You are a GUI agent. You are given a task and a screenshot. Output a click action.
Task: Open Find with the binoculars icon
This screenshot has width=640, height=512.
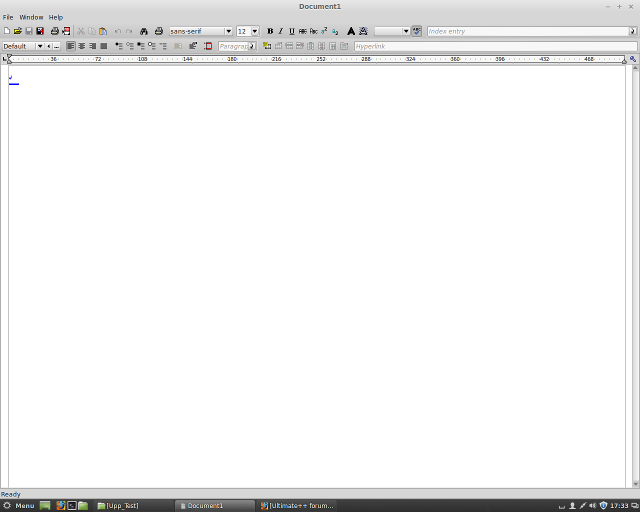coord(144,31)
